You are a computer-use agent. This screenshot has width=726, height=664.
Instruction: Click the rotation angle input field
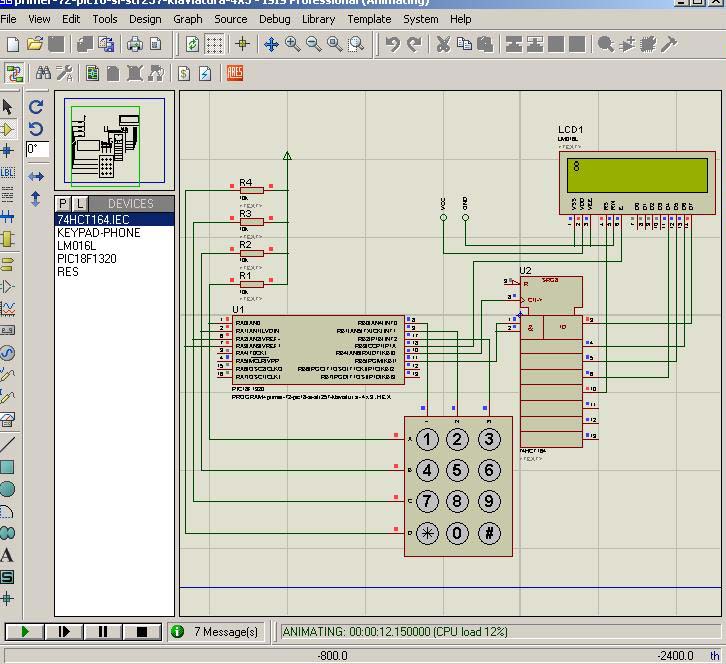tap(36, 149)
